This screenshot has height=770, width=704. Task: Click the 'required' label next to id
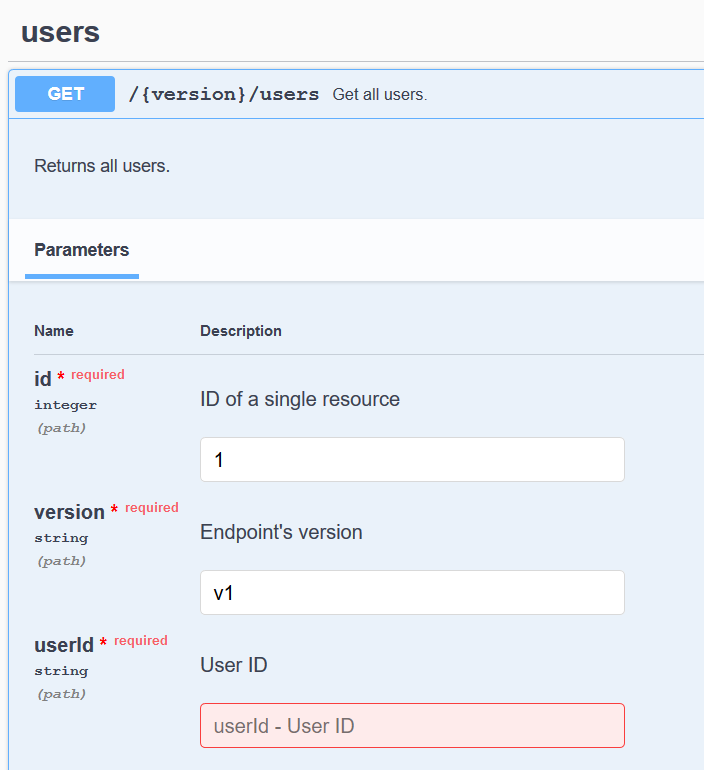click(x=98, y=375)
